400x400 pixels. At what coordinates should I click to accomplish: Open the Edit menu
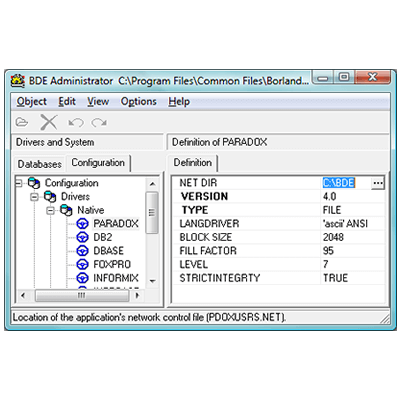pos(67,101)
